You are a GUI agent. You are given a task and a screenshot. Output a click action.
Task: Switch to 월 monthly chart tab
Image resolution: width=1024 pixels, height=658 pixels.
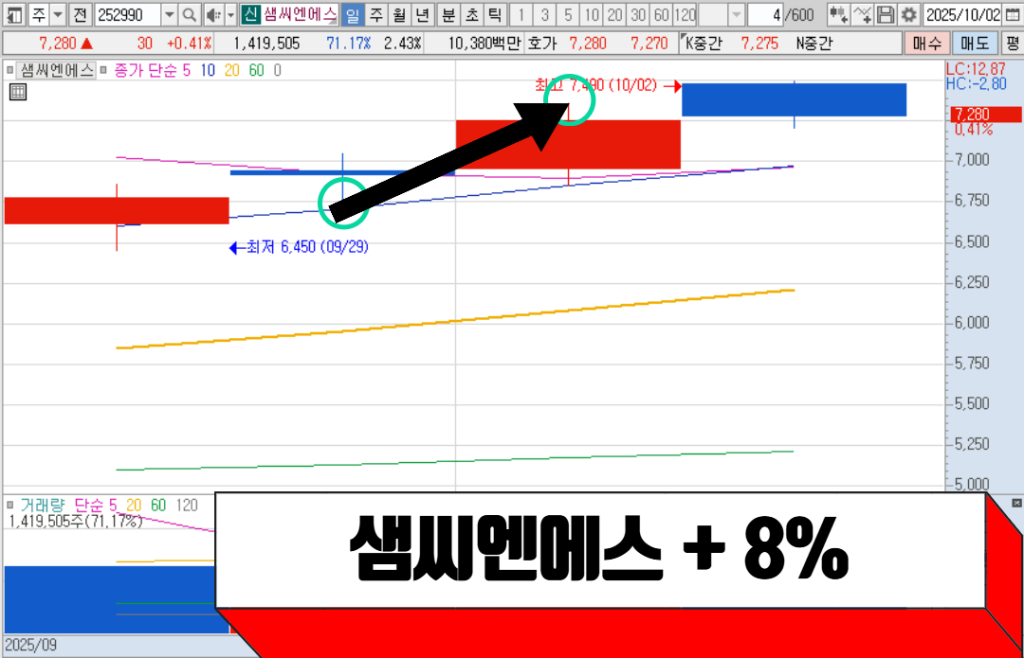pyautogui.click(x=399, y=15)
